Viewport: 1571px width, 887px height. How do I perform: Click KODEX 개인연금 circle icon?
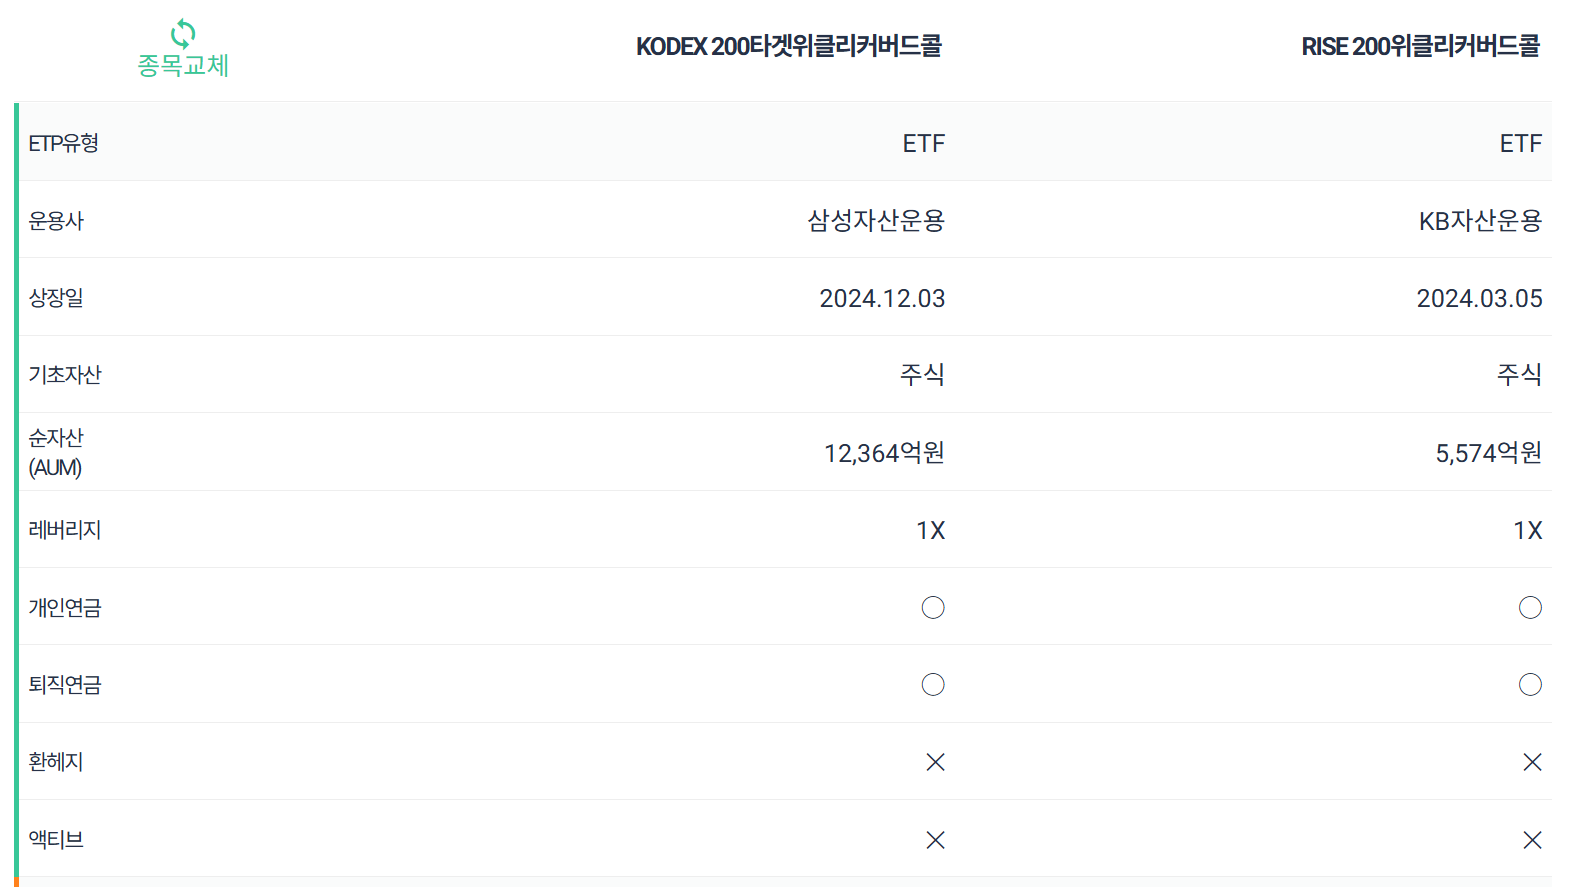click(933, 607)
